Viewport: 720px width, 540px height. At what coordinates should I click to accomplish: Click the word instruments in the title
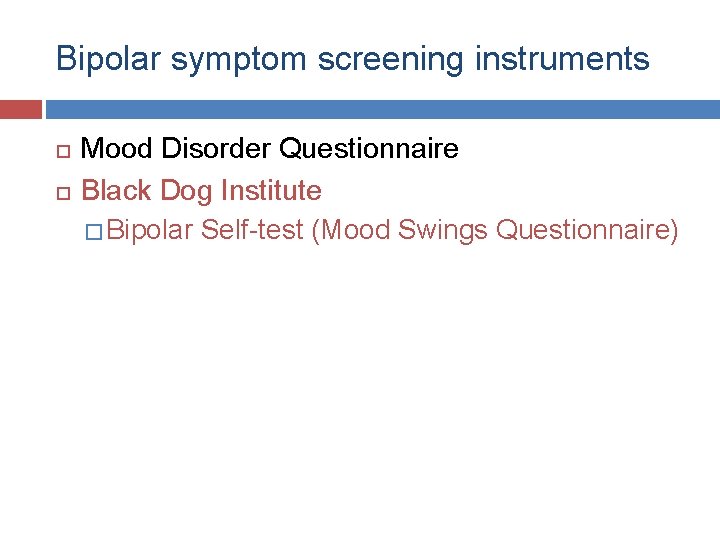pos(562,59)
